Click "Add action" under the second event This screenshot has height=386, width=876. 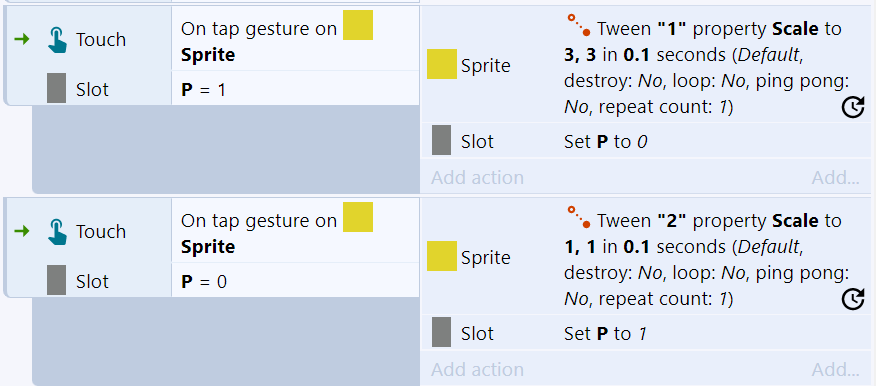click(477, 369)
